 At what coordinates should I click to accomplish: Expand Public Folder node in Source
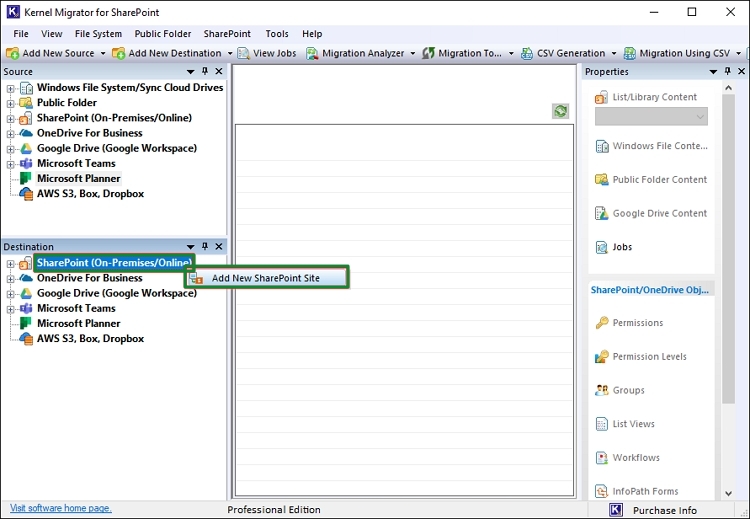pos(11,103)
